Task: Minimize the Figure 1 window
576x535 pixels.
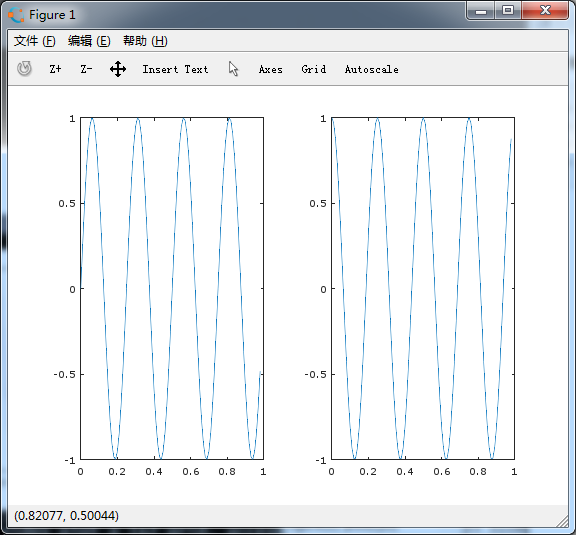Action: pos(480,11)
